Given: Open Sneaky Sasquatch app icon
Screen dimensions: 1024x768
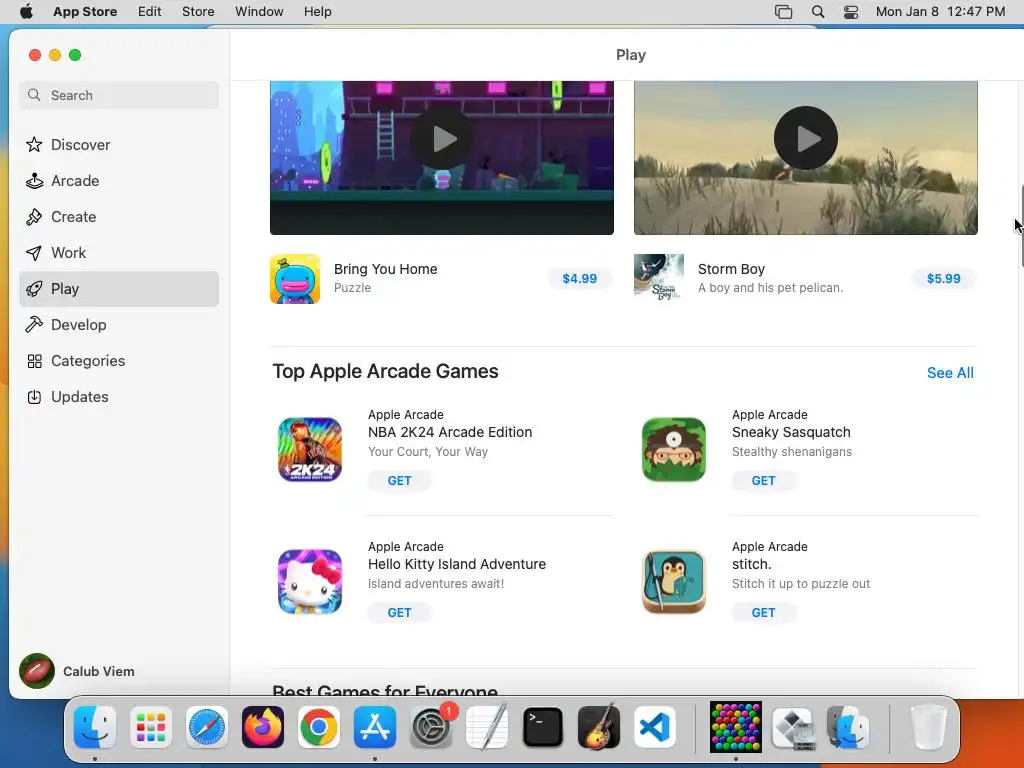Looking at the screenshot, I should [674, 449].
